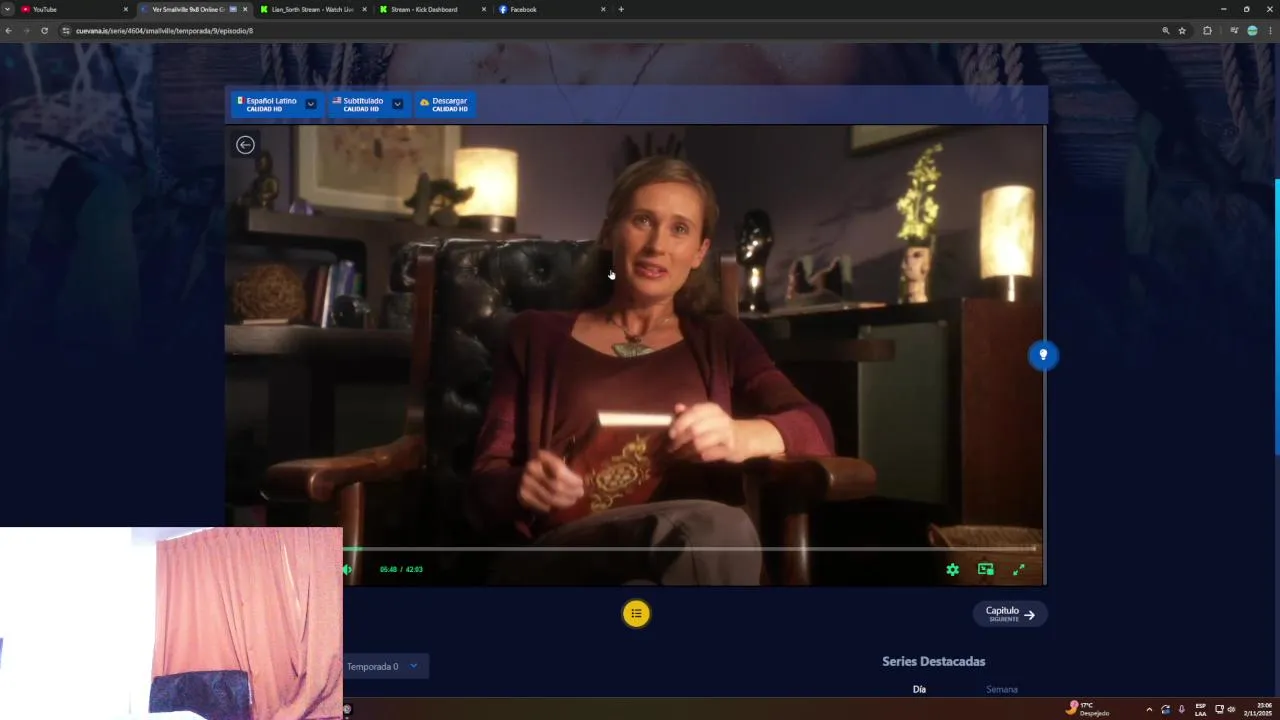Close the YouTube tab
Screen dimensions: 1280x720
(125, 9)
